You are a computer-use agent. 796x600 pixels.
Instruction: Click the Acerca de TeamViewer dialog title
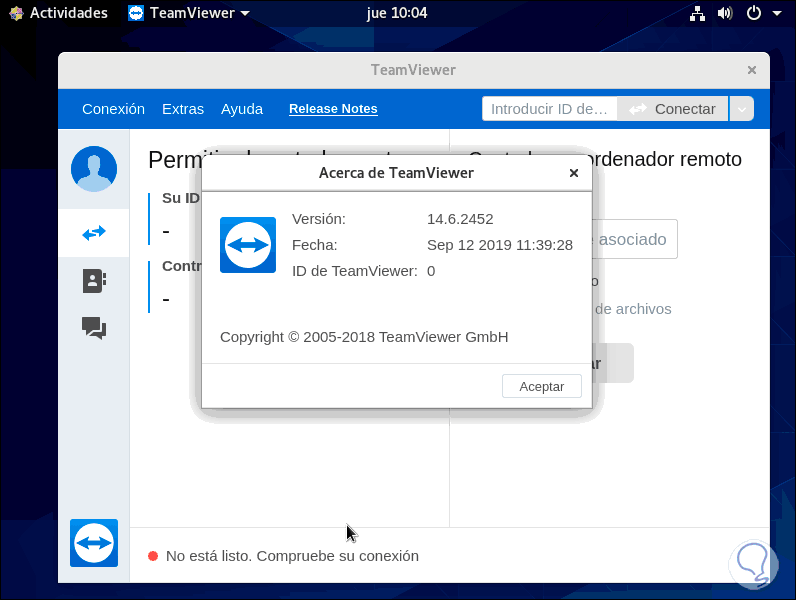(396, 173)
